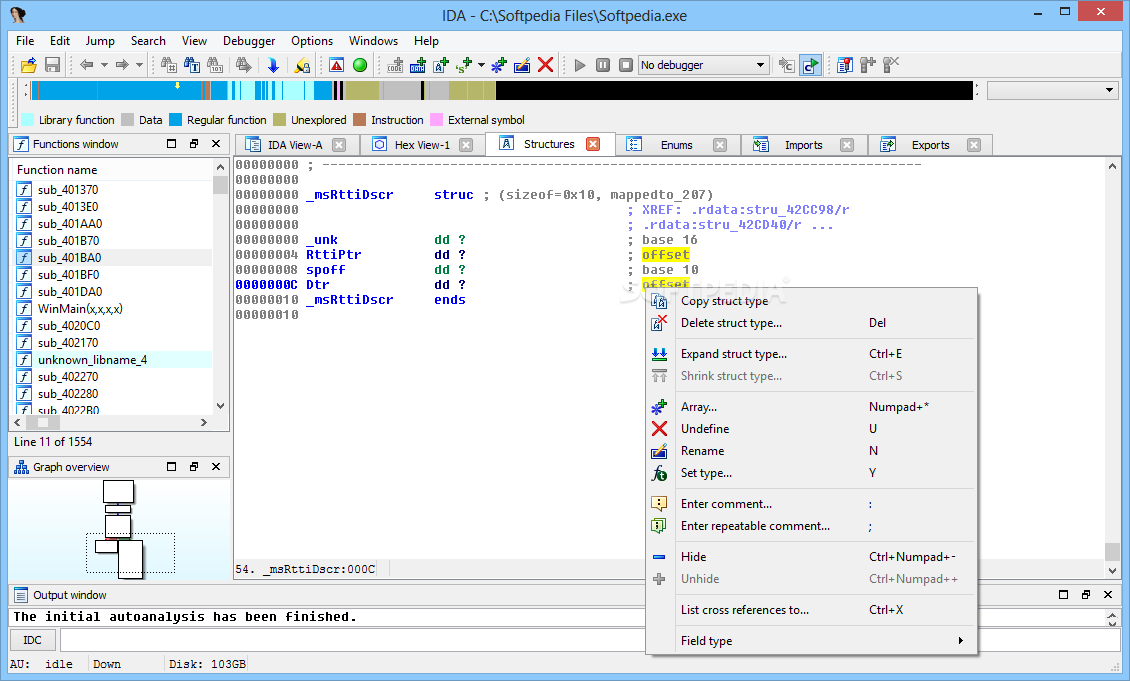
Task: Choose Enter repeatable comment... menu entry
Action: (x=811, y=526)
